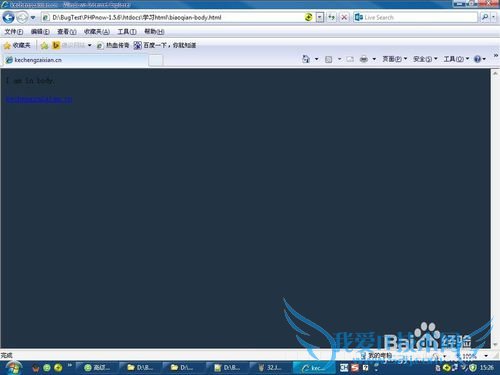Open the 工具(T) menu in menu bar
500x375 pixels.
point(127,32)
